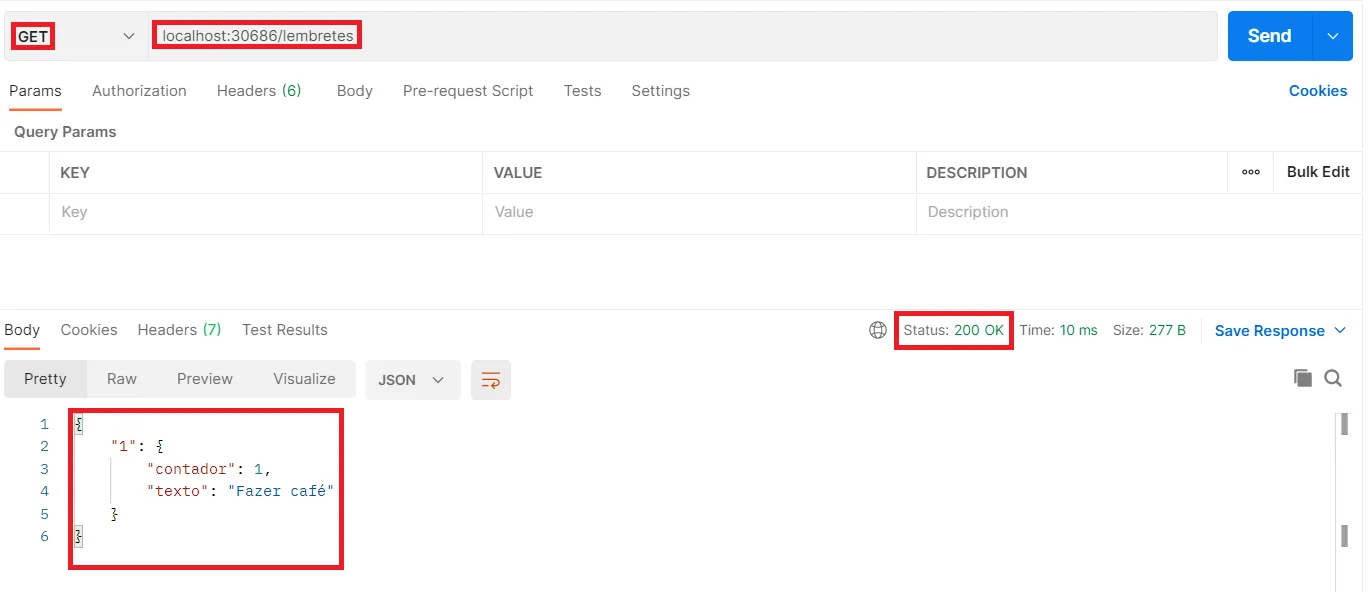Viewport: 1369px width, 592px height.
Task: Select the Preview view
Action: point(205,379)
